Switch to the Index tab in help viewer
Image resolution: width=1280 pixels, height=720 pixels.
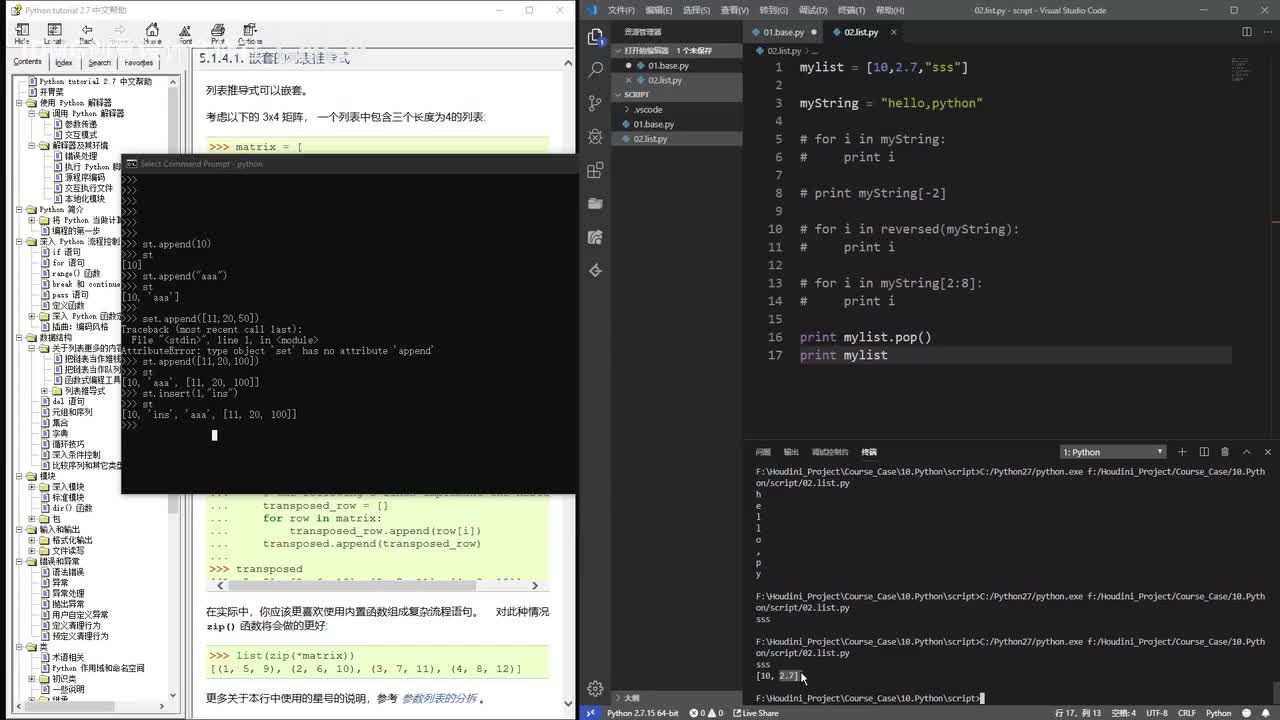click(64, 62)
